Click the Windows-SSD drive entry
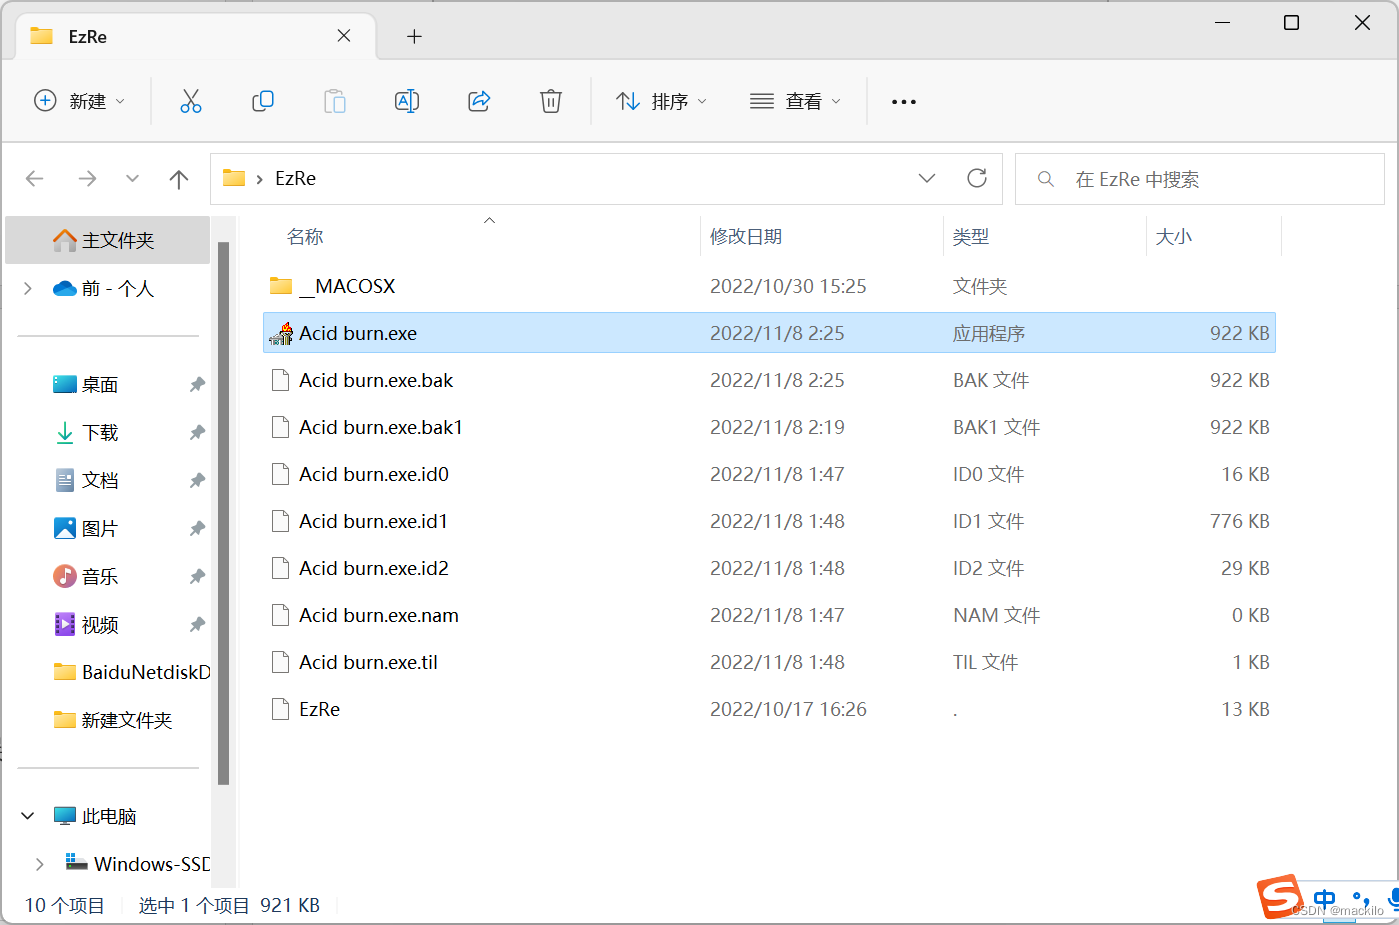Image resolution: width=1399 pixels, height=925 pixels. pyautogui.click(x=138, y=864)
